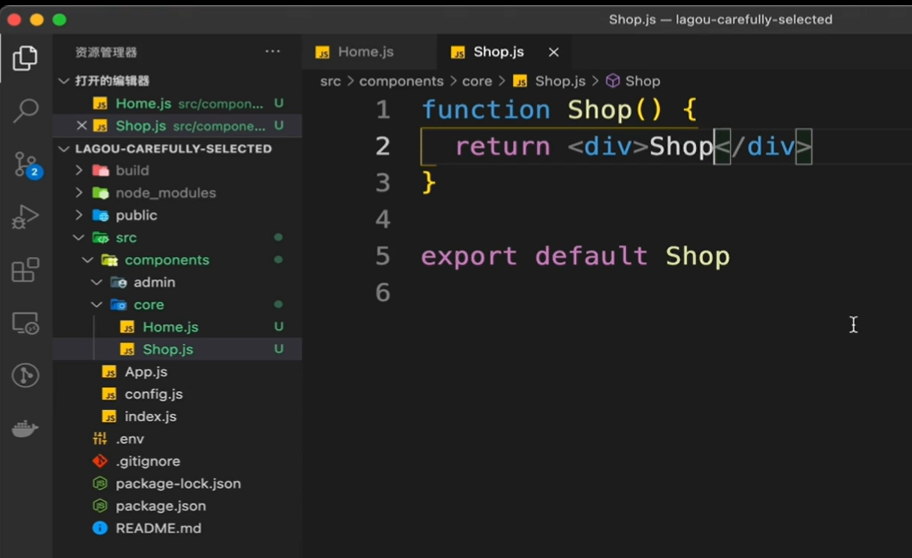The width and height of the screenshot is (912, 558).
Task: Click the components breadcrumb segment
Action: 401,81
